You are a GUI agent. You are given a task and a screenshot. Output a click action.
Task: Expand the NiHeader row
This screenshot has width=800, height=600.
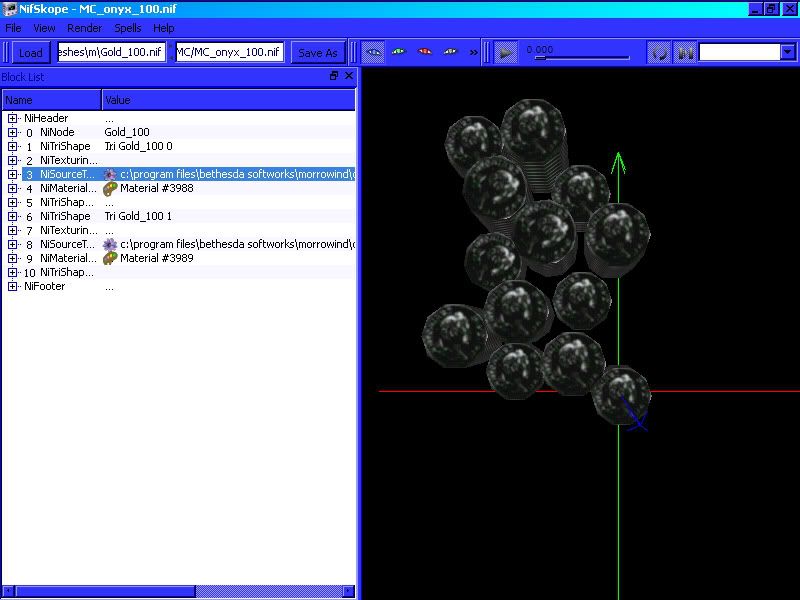[x=12, y=118]
